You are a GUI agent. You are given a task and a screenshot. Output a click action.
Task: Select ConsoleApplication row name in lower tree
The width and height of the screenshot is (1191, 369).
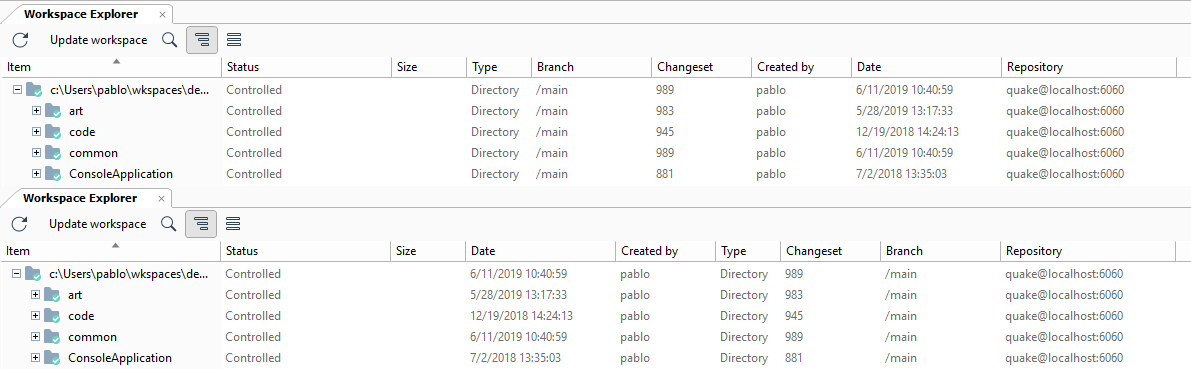[120, 358]
